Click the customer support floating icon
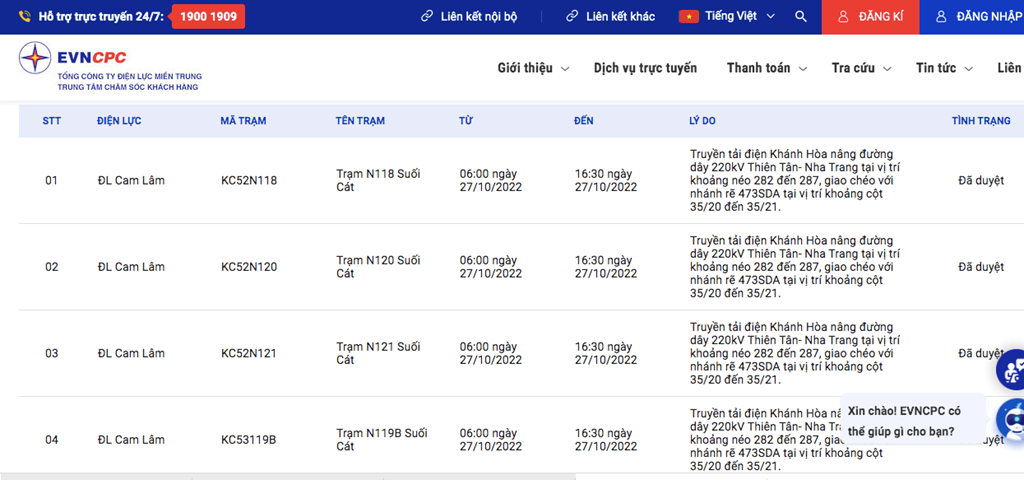The image size is (1024, 480). click(1010, 370)
